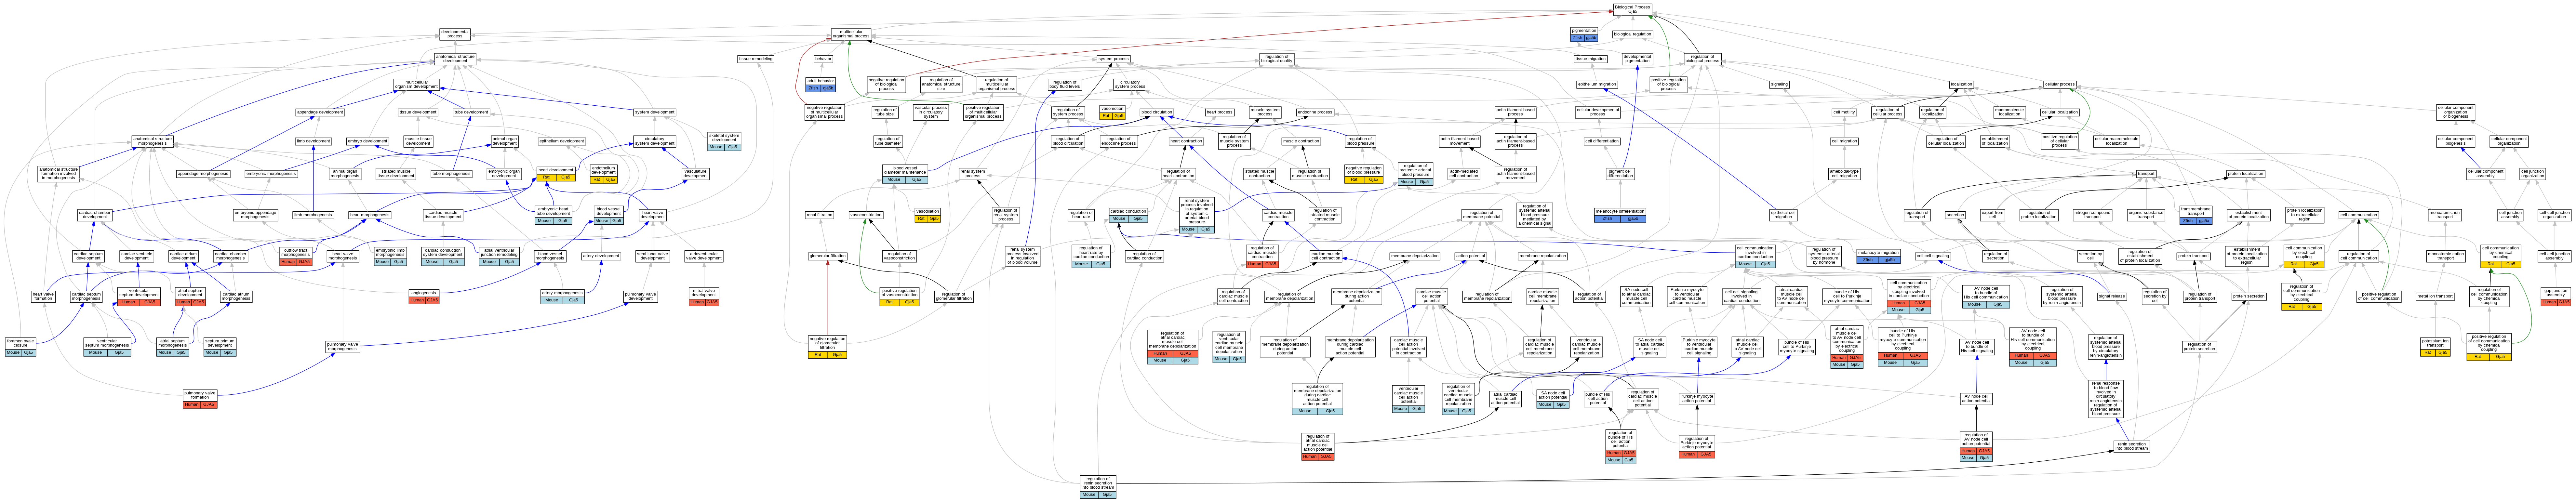Select the 'heart morphogenesis' node
The height and width of the screenshot is (502, 2576).
tap(369, 215)
